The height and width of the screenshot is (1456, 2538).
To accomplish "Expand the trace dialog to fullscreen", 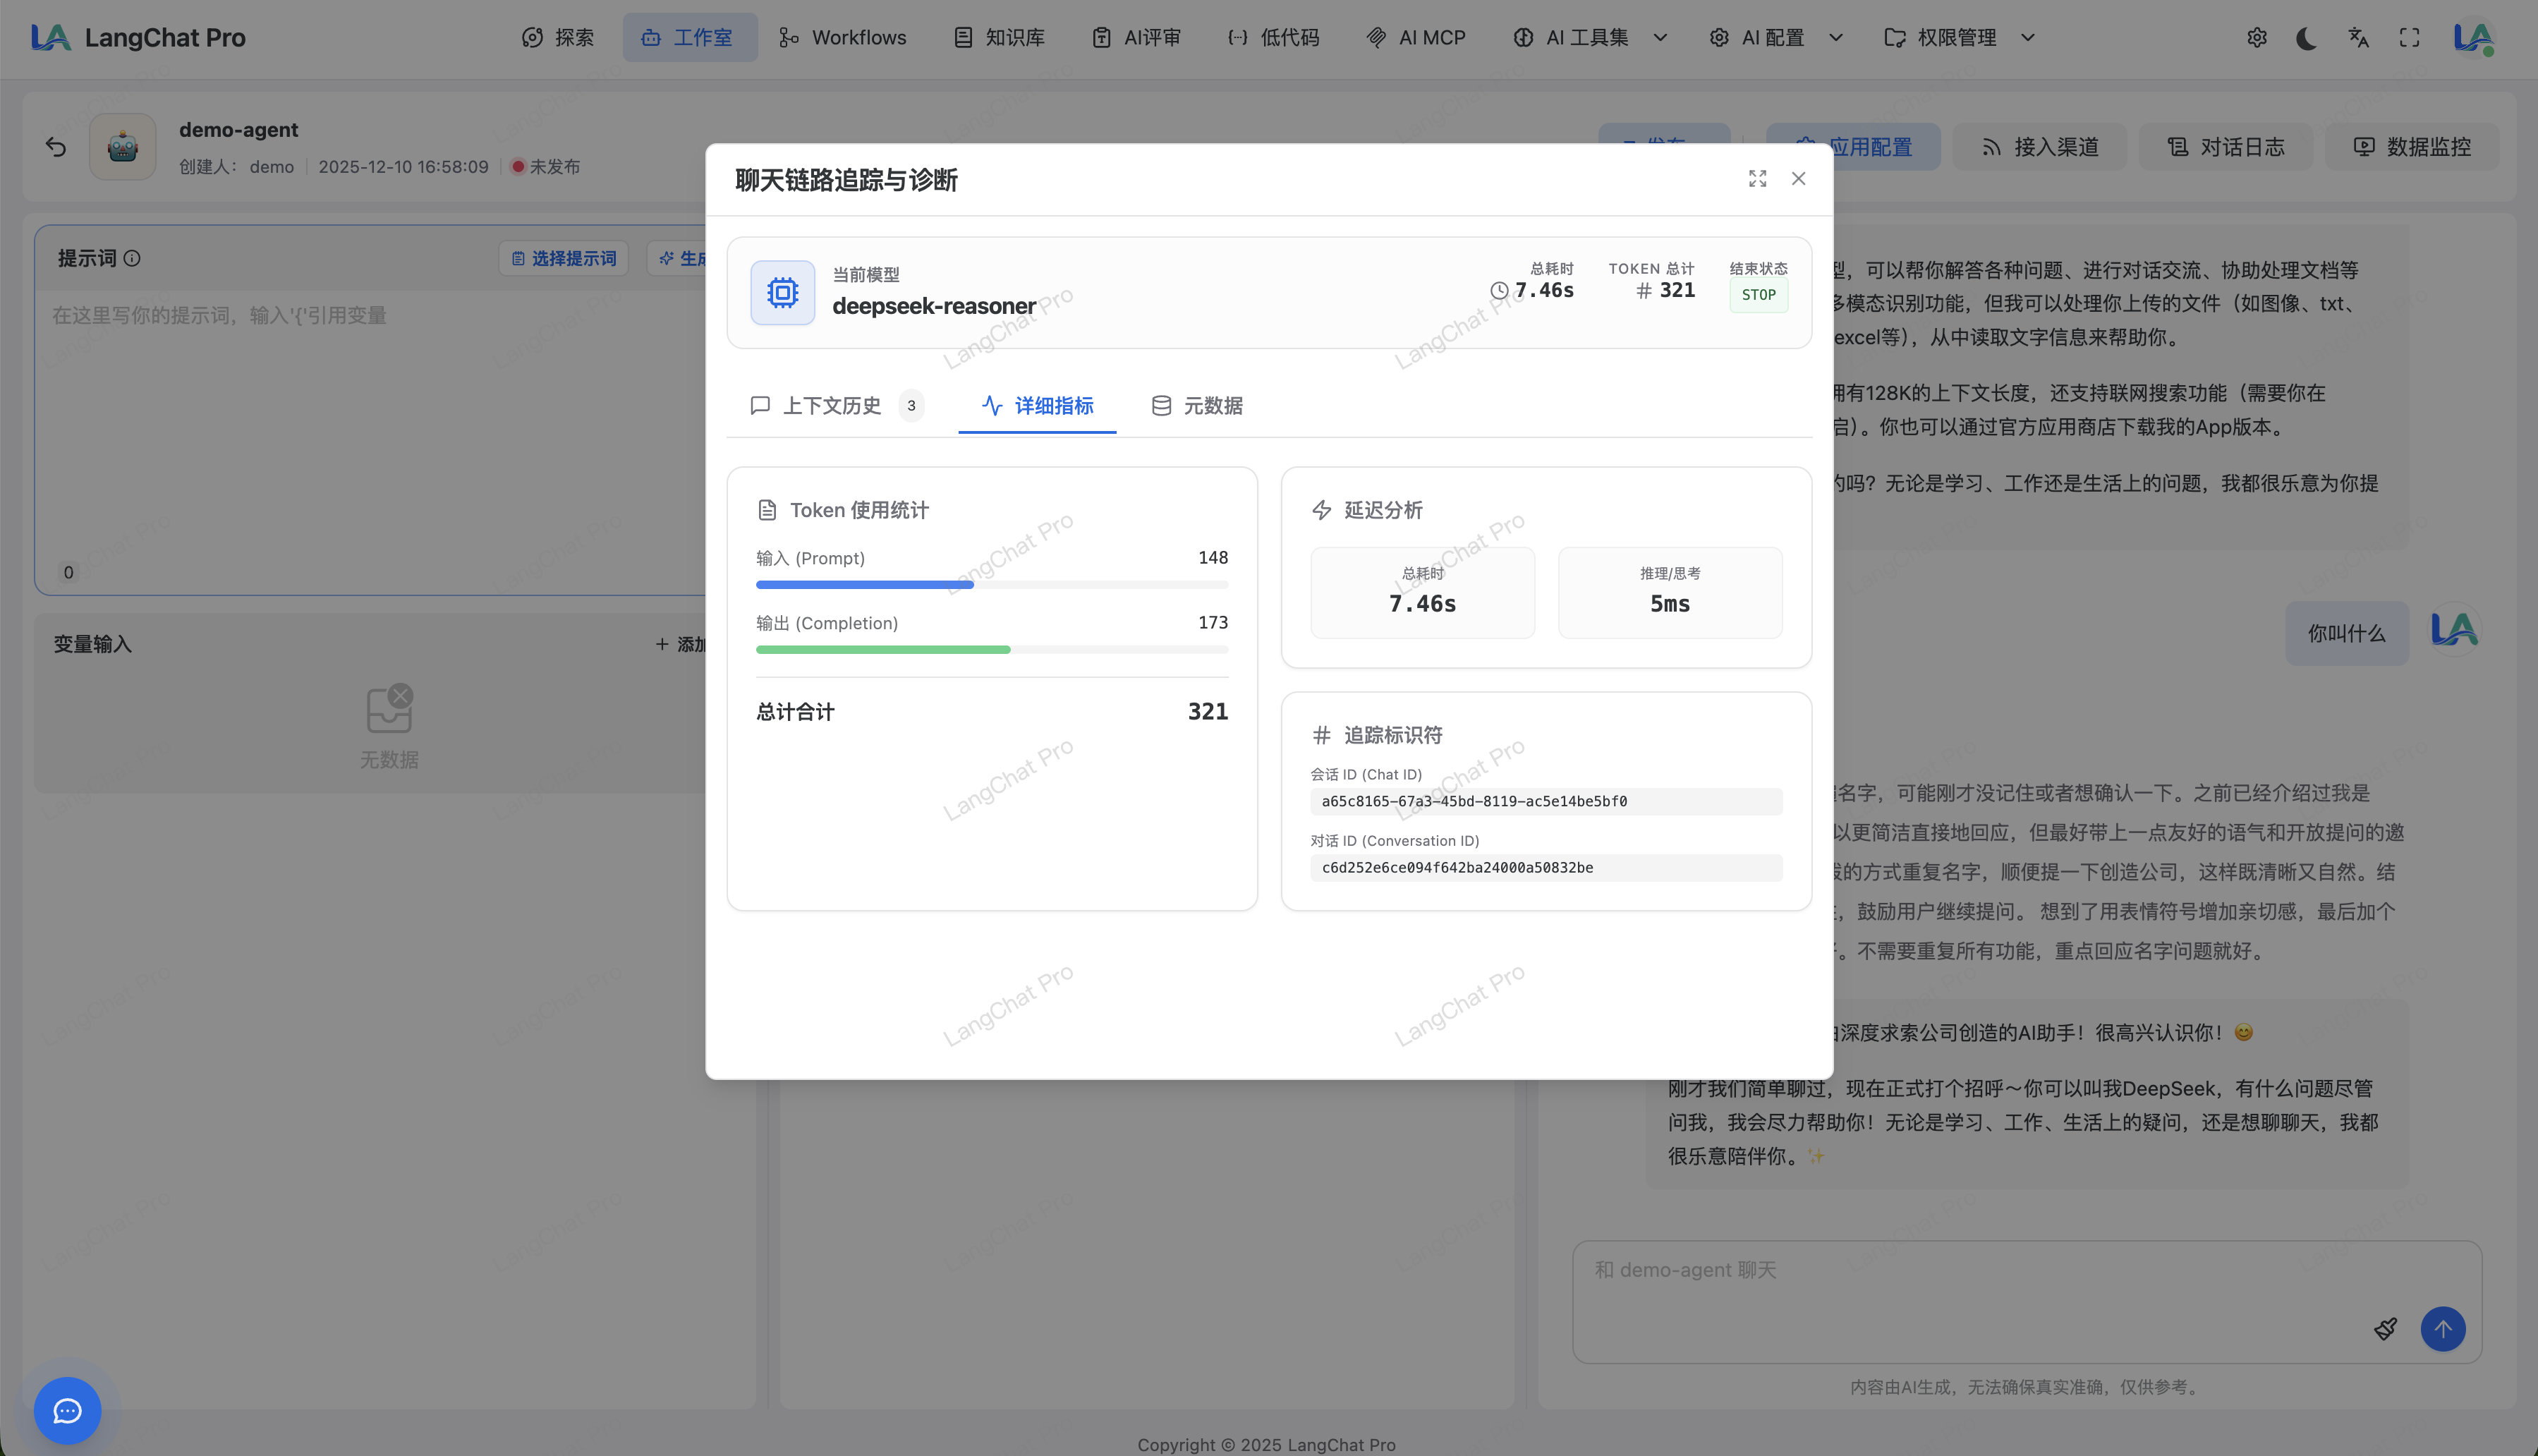I will (x=1757, y=178).
